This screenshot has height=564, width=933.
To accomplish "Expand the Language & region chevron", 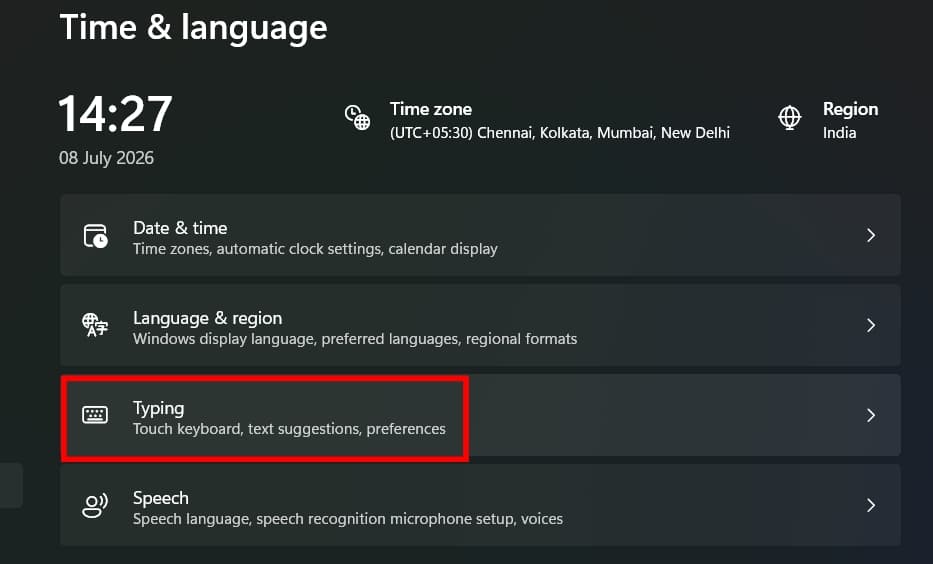I will point(871,325).
